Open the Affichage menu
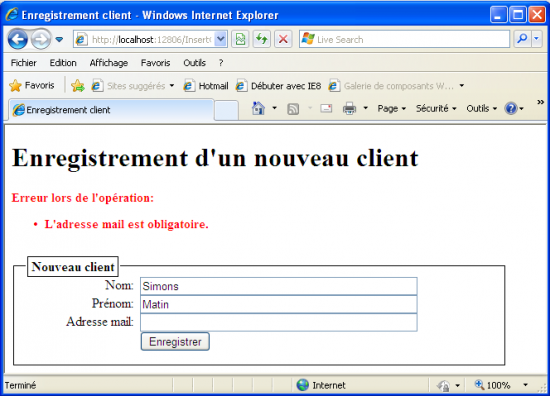This screenshot has height=396, width=550. tap(109, 63)
